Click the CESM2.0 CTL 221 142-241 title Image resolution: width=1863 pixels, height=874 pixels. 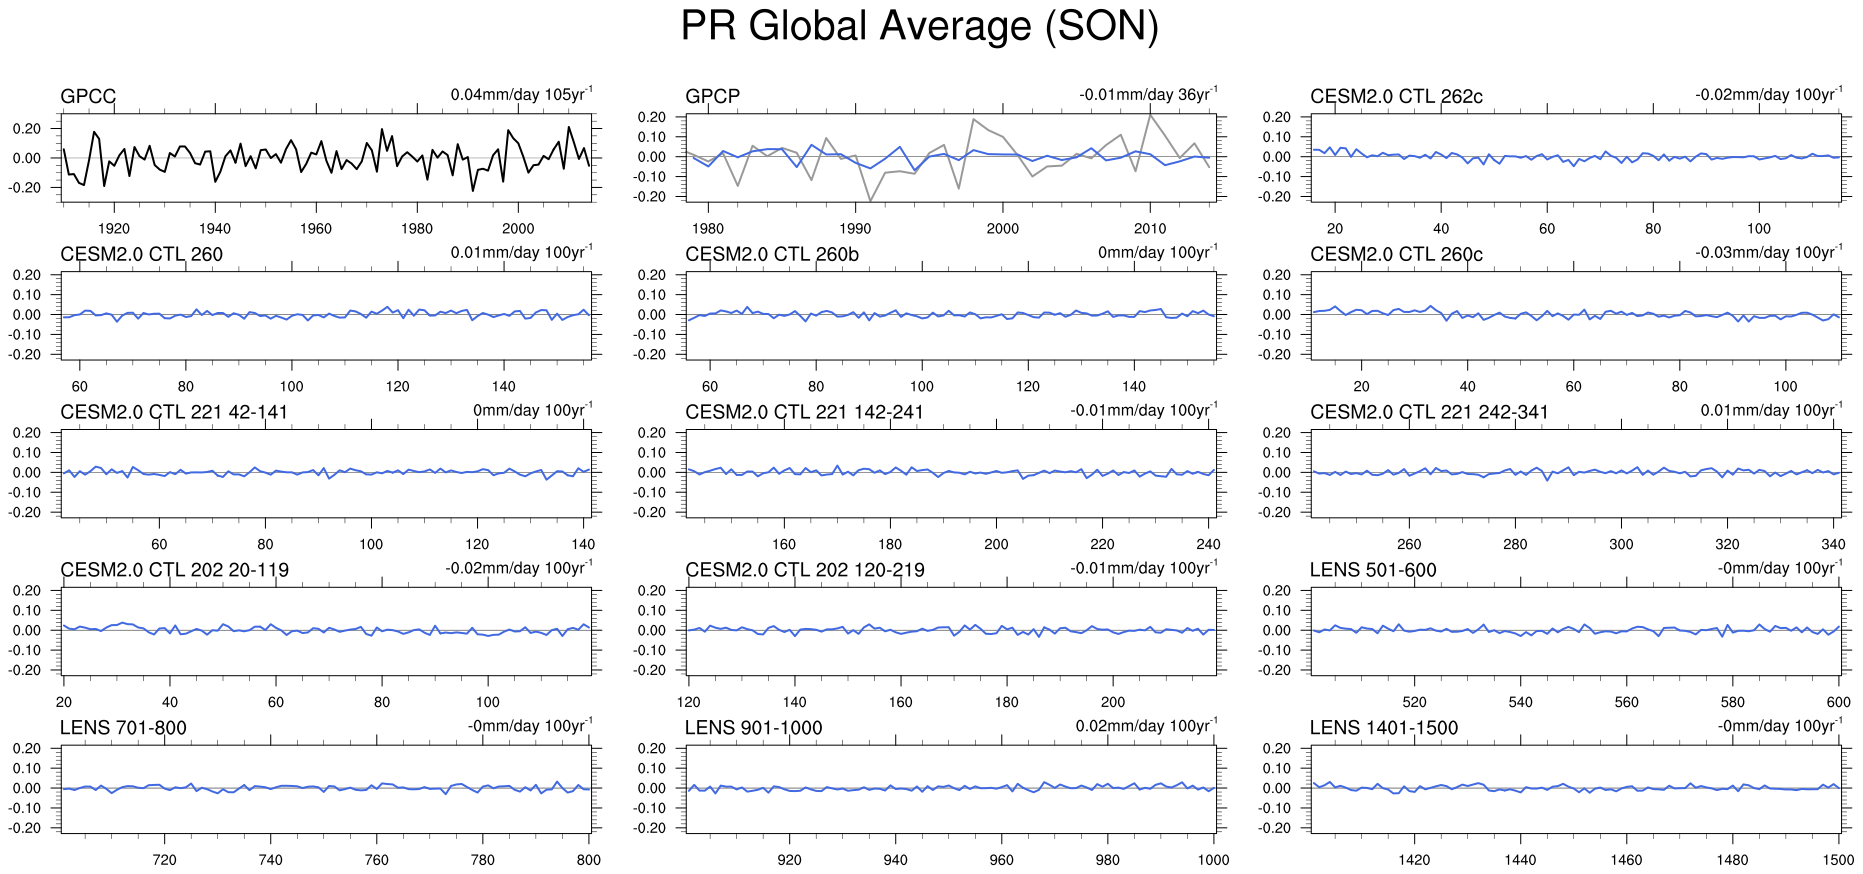coord(804,412)
